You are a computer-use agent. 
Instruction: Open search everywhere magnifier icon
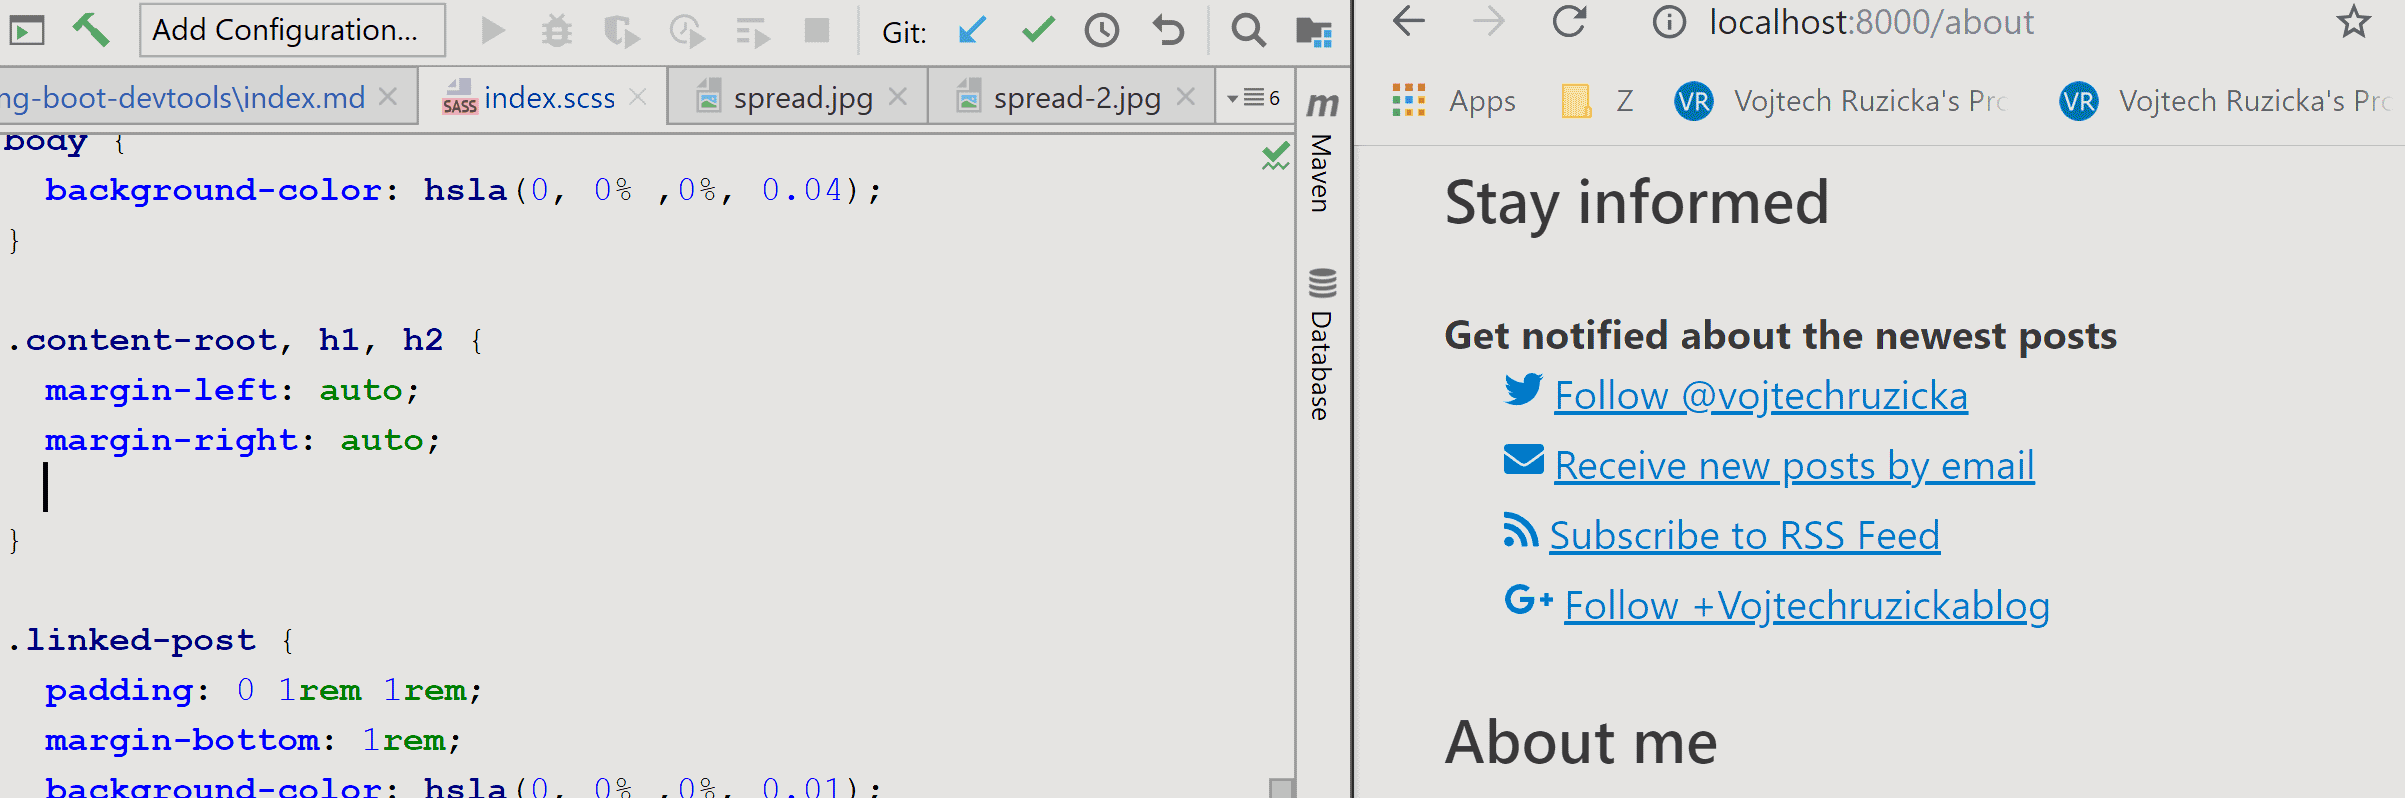click(1247, 31)
